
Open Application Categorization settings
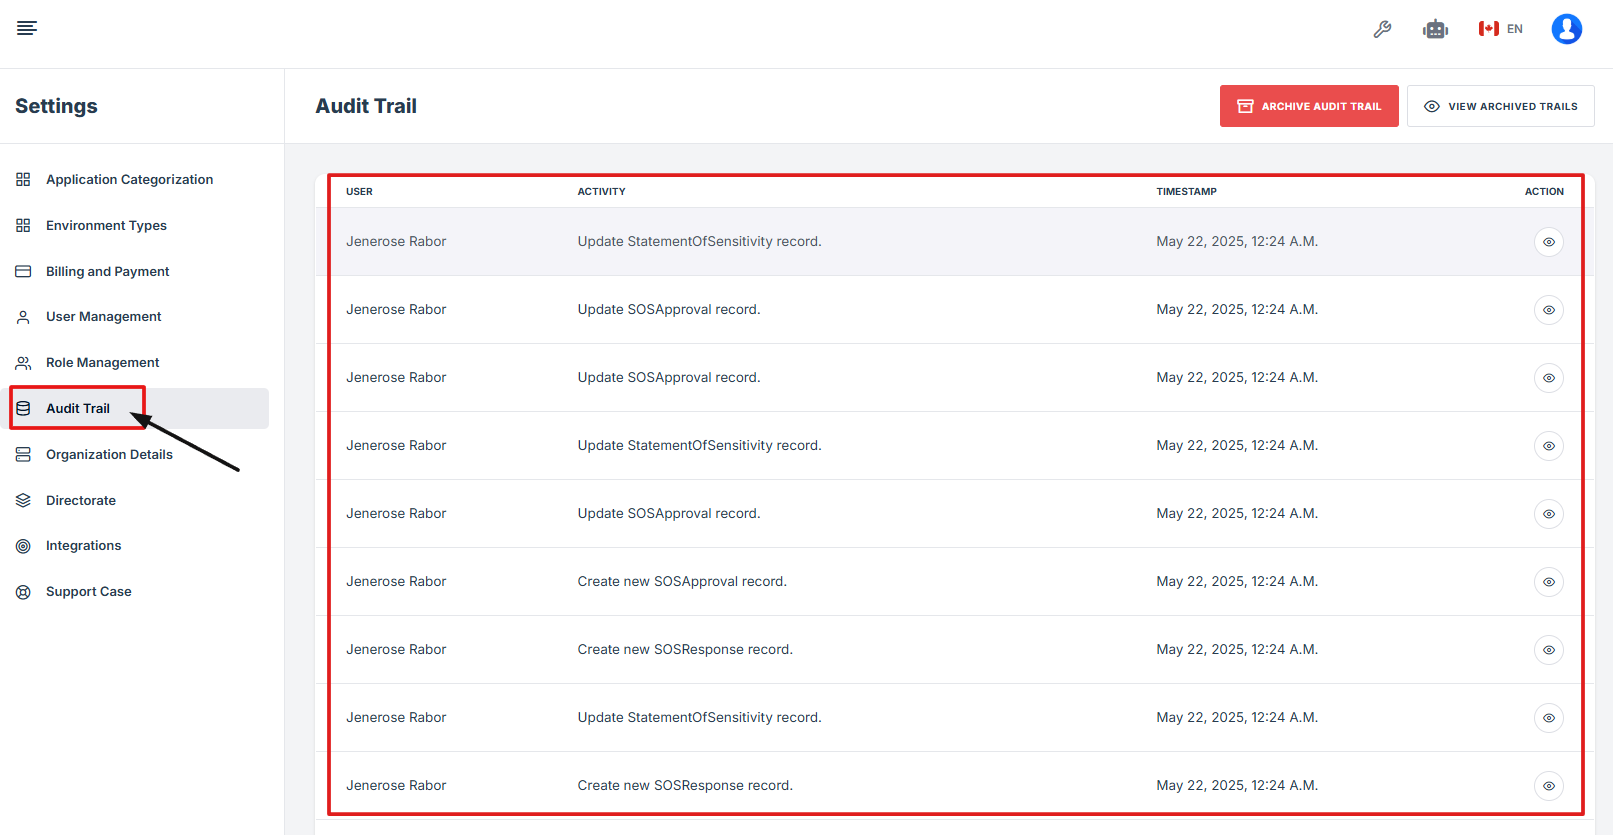129,180
